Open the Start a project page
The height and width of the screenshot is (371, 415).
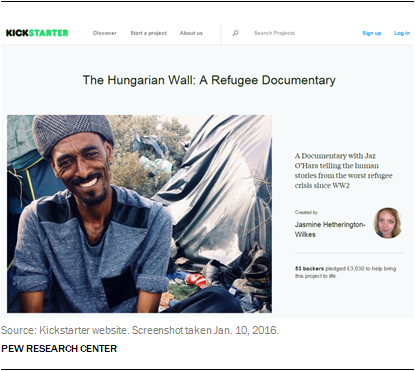148,33
